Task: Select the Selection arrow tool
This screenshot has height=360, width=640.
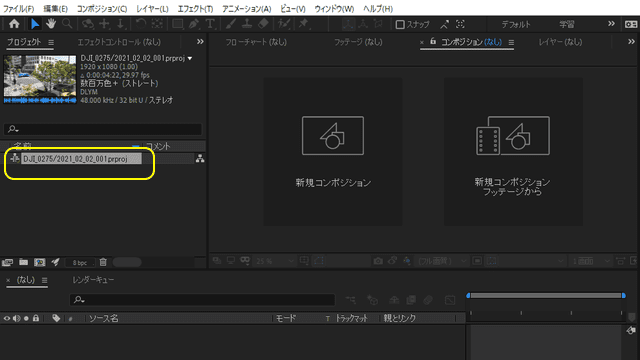Action: click(x=35, y=24)
